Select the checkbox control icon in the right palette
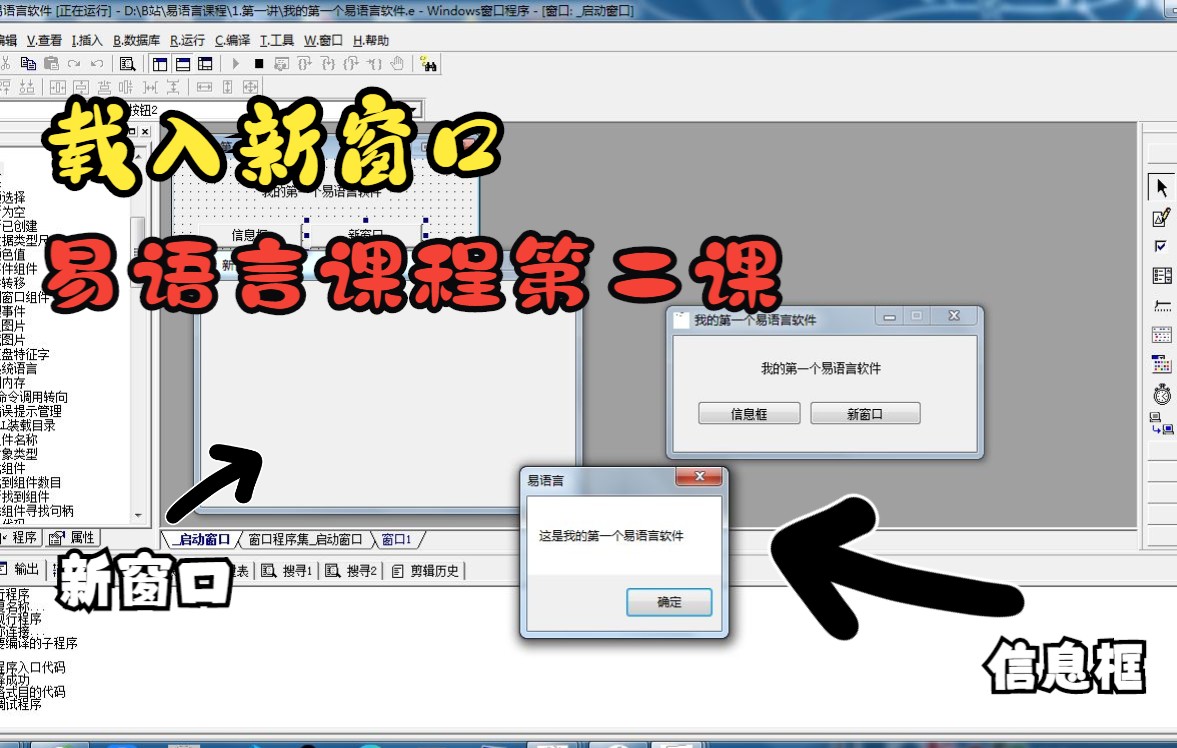 tap(1160, 246)
